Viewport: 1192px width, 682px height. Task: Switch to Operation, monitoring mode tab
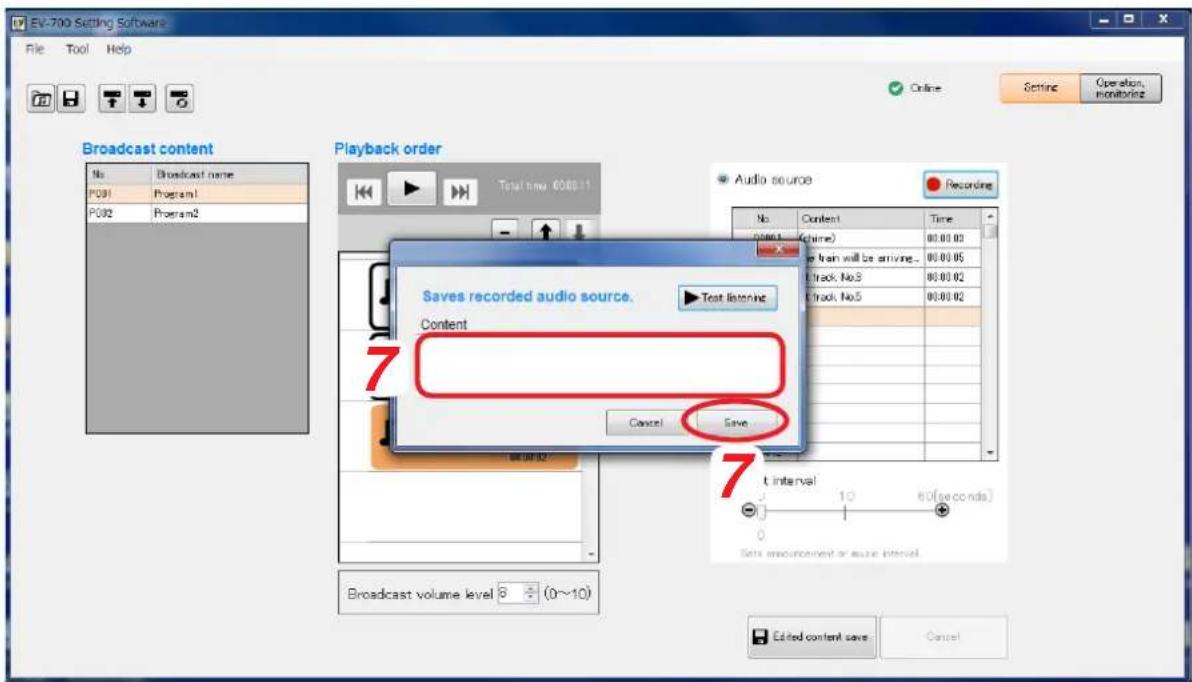[x=1121, y=88]
